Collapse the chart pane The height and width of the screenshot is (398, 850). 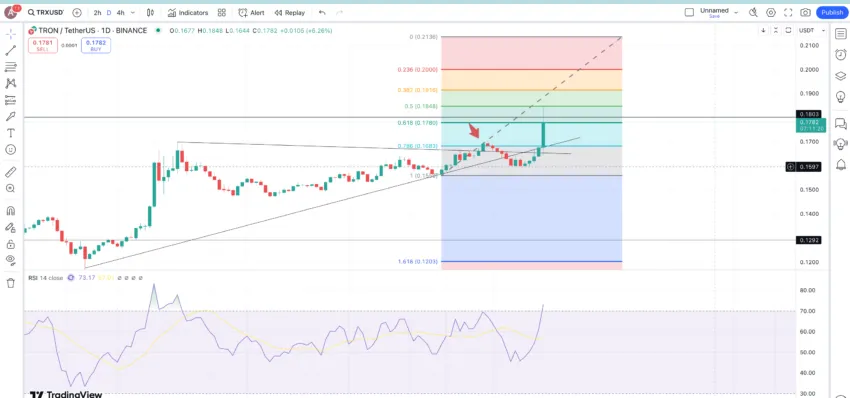(776, 30)
